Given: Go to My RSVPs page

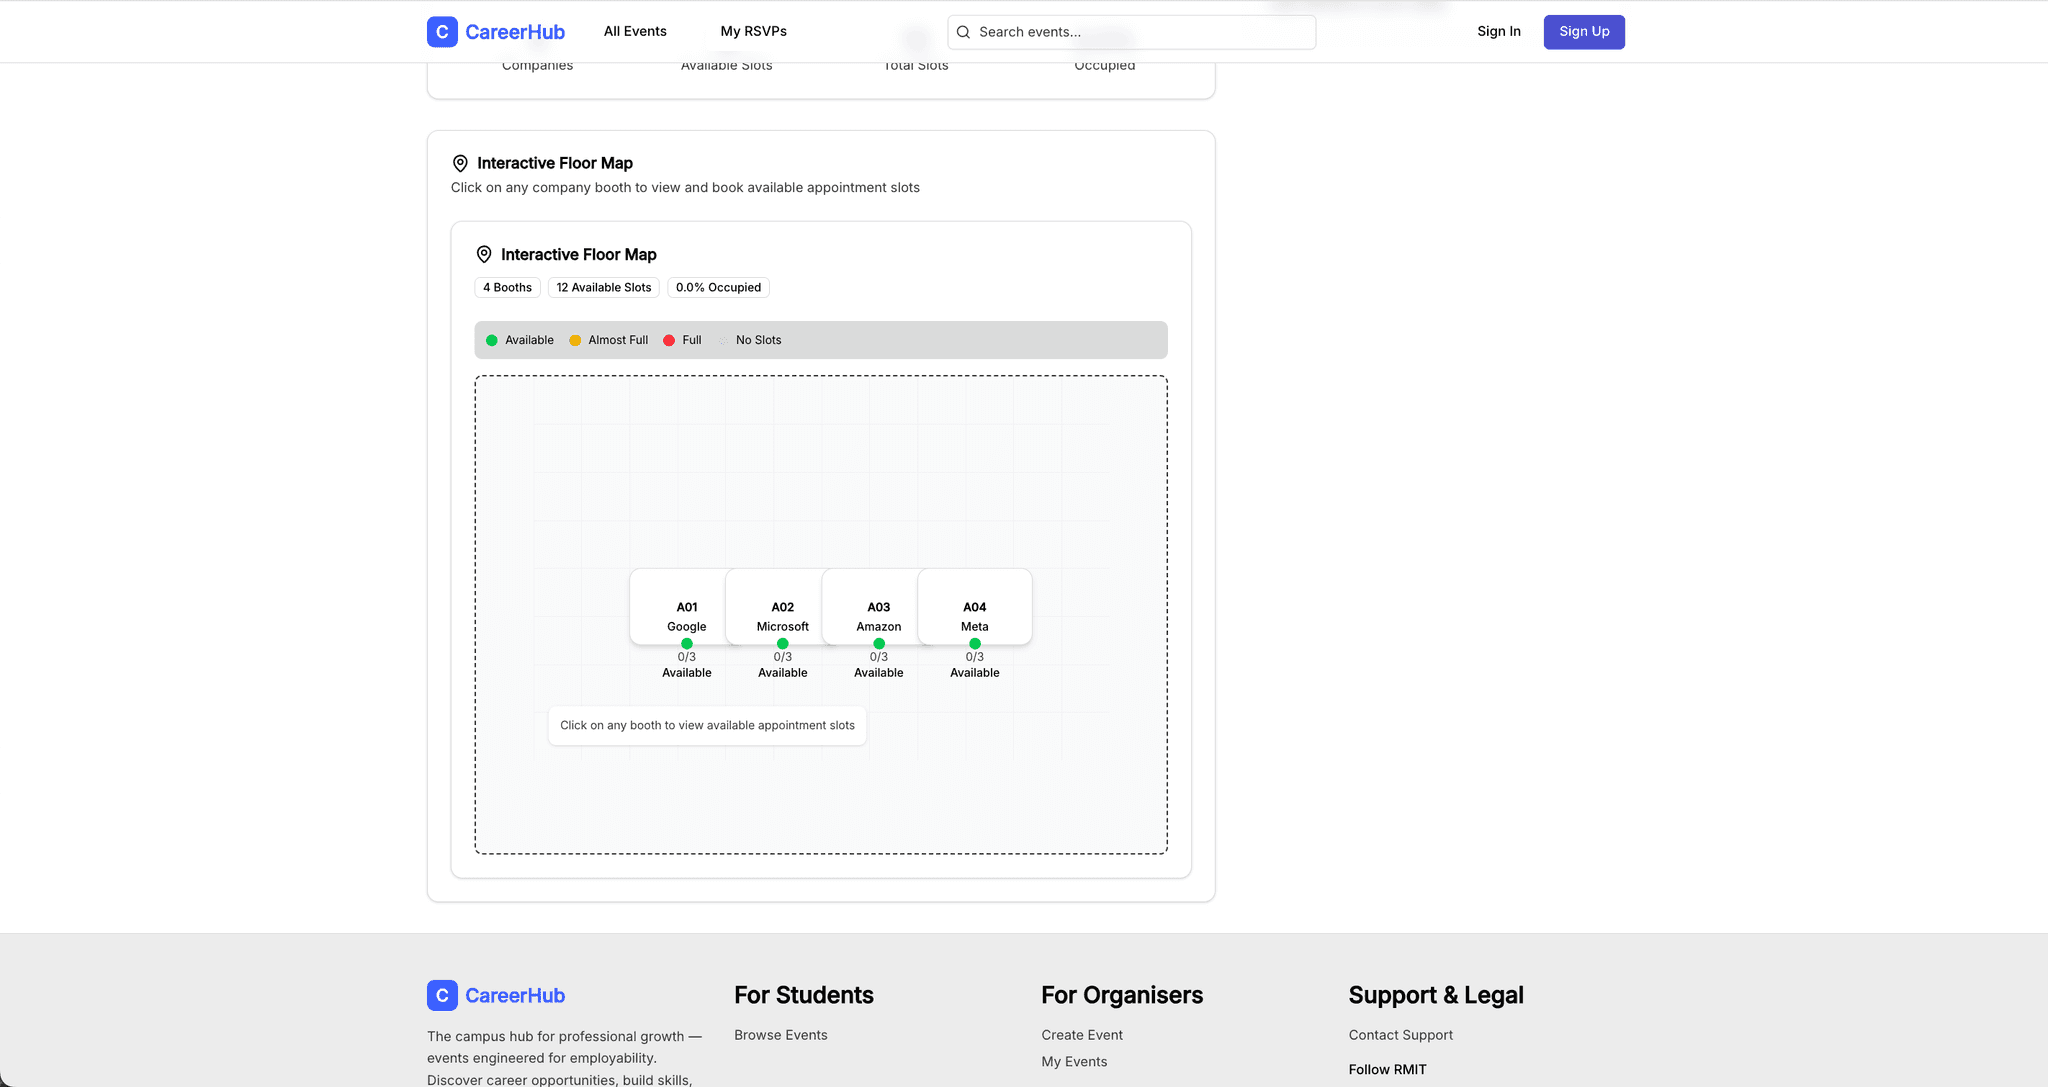Looking at the screenshot, I should (x=753, y=31).
